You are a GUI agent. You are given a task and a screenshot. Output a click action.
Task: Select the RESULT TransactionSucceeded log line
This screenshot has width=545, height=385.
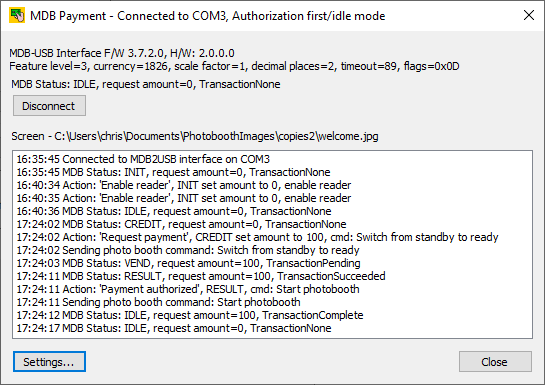click(x=201, y=276)
